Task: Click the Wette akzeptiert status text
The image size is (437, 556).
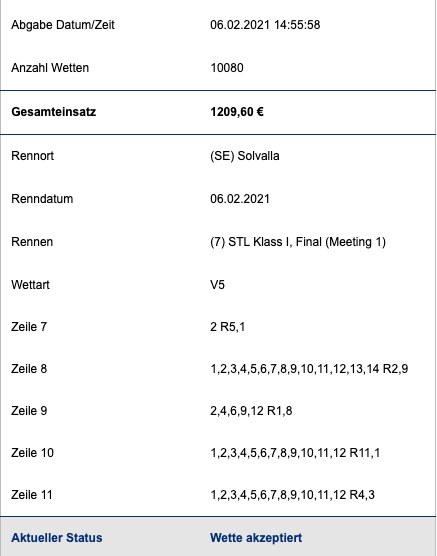Action: (256, 538)
